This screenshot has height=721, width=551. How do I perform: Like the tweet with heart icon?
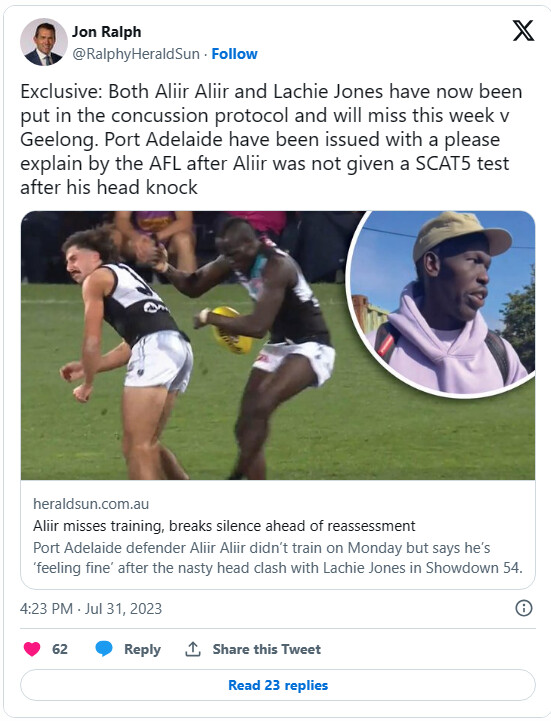pos(32,649)
